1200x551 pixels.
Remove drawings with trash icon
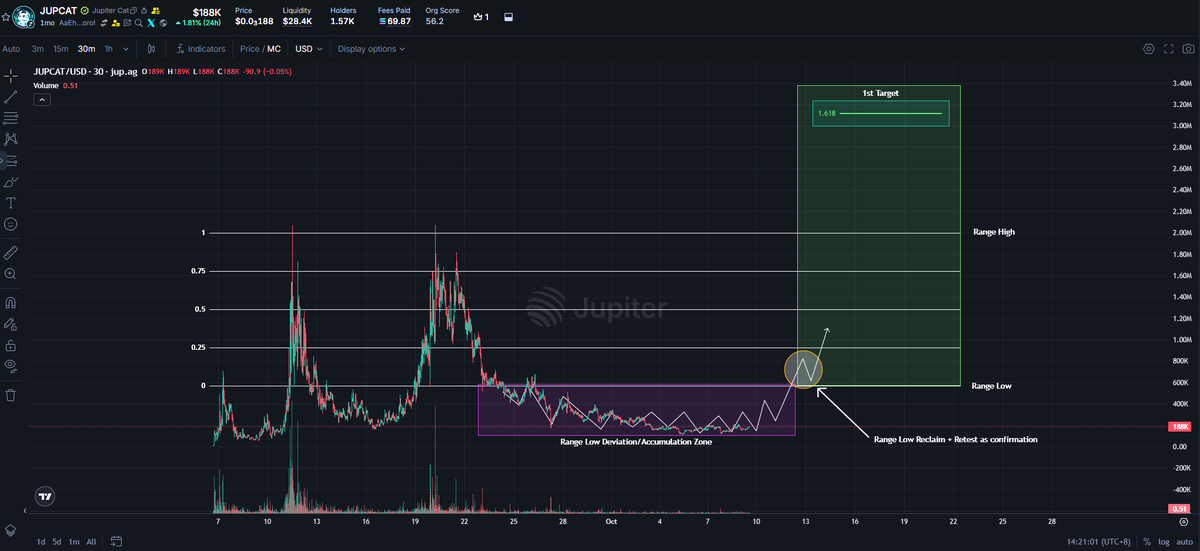[x=11, y=394]
